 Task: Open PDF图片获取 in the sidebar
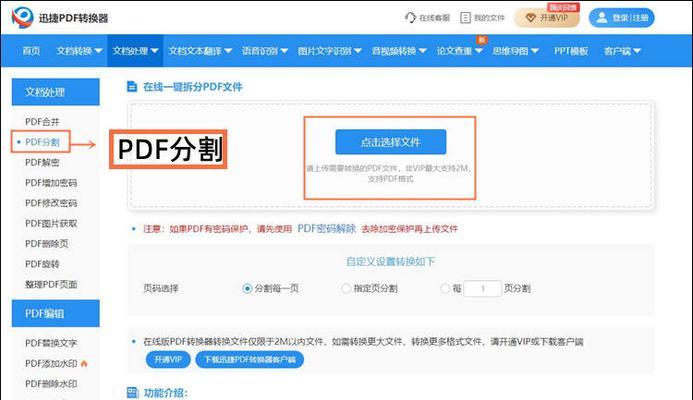[51, 223]
